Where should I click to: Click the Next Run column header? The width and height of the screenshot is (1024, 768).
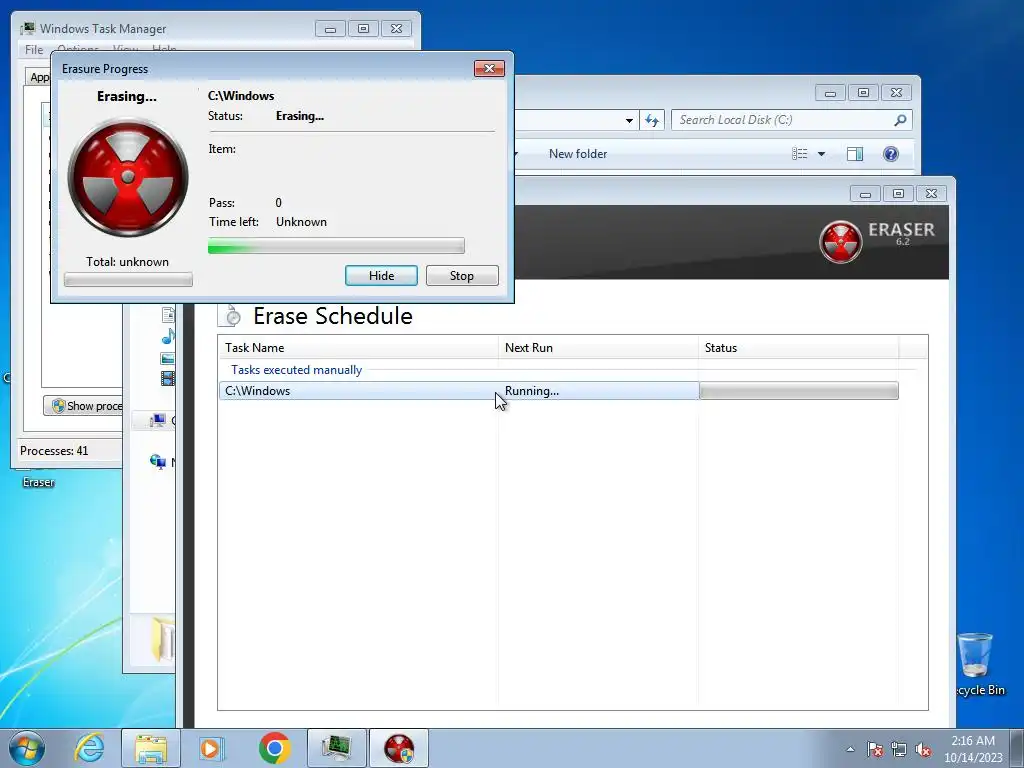599,347
